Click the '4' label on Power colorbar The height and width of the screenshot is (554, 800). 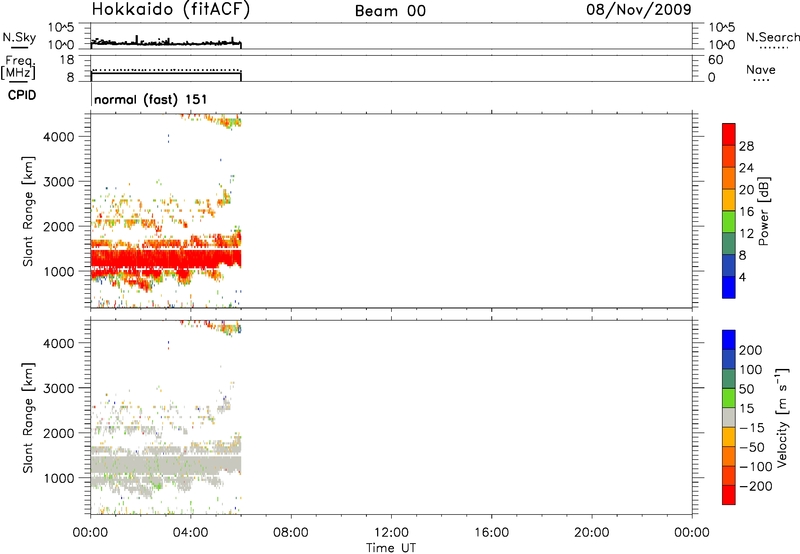coord(743,277)
